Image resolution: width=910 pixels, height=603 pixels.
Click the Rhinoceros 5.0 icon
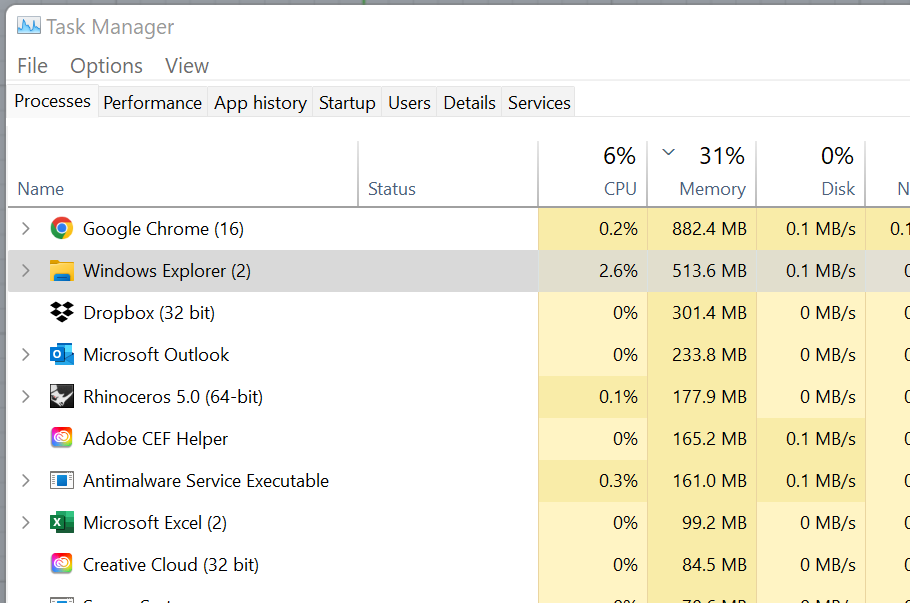point(62,396)
